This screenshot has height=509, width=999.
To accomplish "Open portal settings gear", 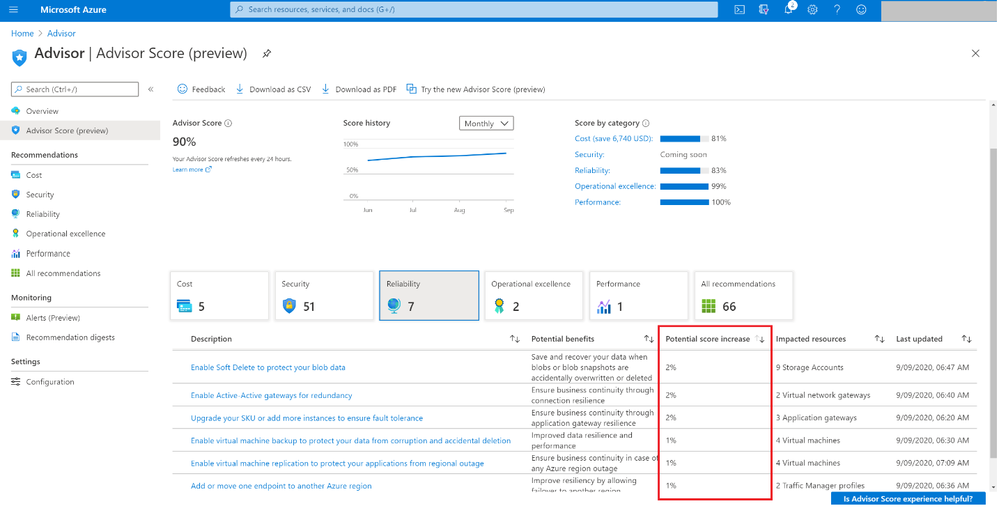I will click(812, 10).
